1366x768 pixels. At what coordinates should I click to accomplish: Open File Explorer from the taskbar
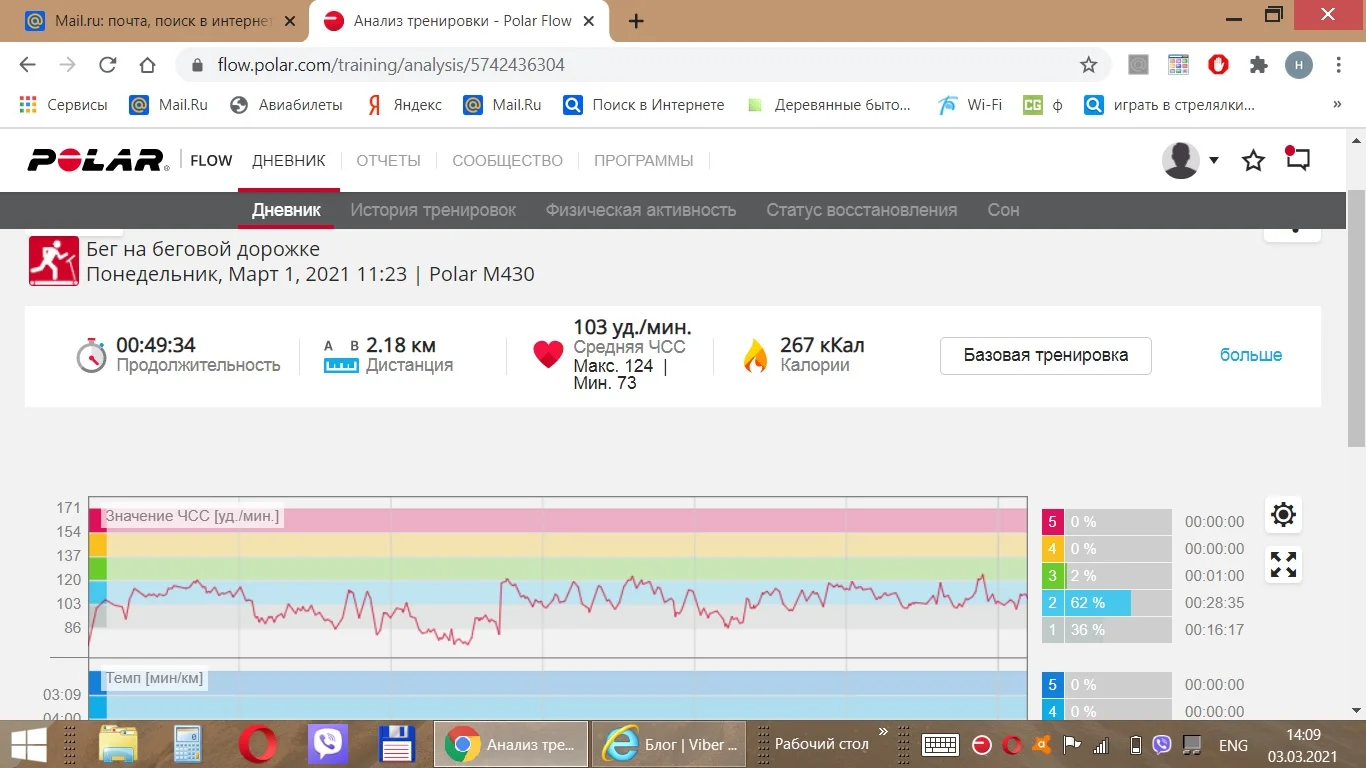pos(118,744)
